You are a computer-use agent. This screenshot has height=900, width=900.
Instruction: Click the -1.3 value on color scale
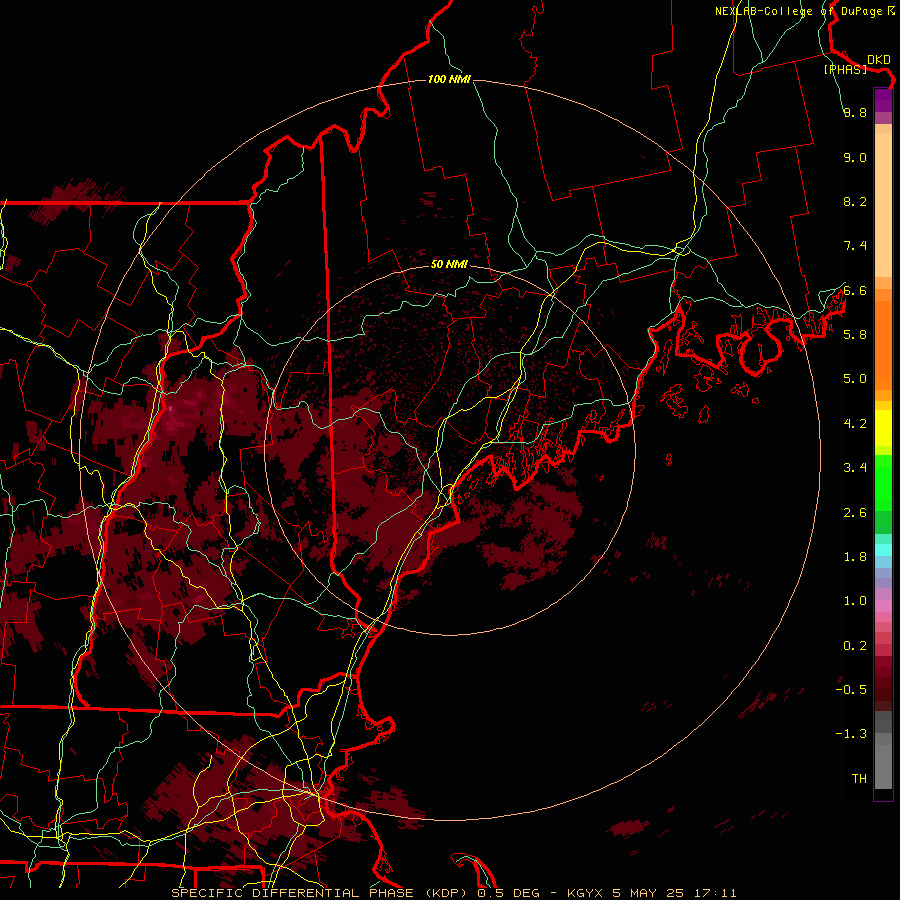coord(851,734)
